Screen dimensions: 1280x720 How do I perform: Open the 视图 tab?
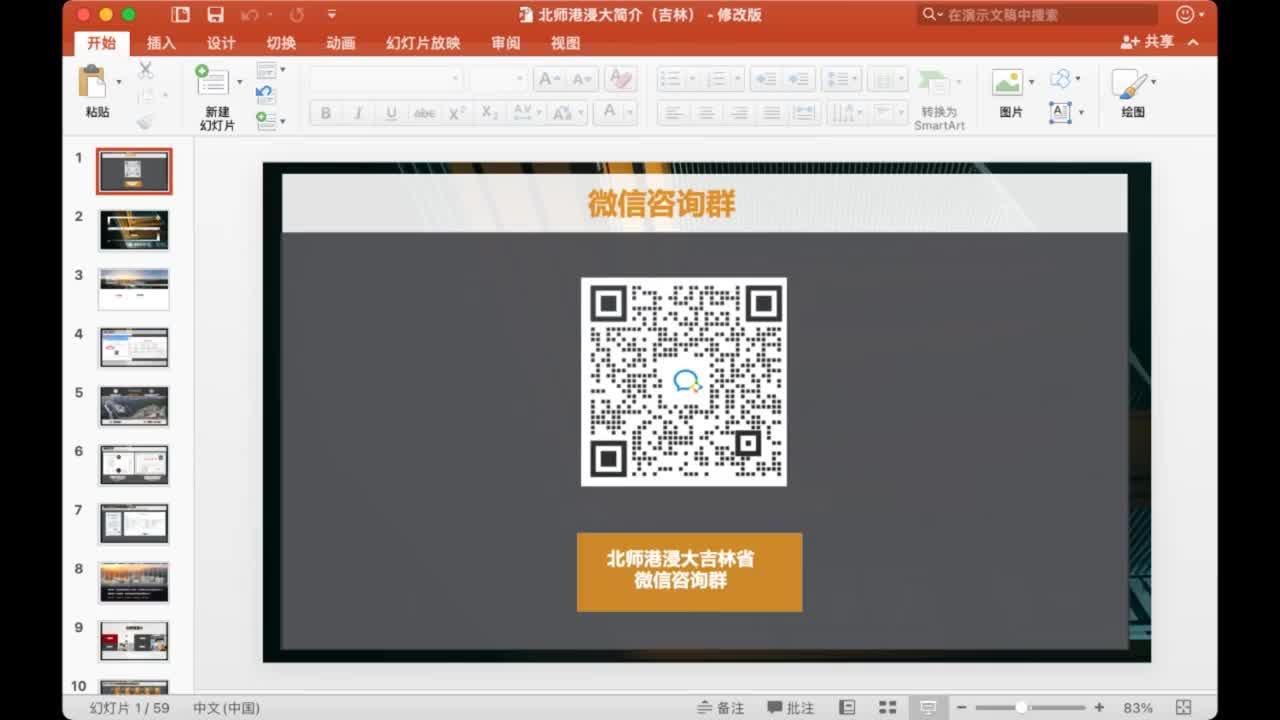point(565,43)
